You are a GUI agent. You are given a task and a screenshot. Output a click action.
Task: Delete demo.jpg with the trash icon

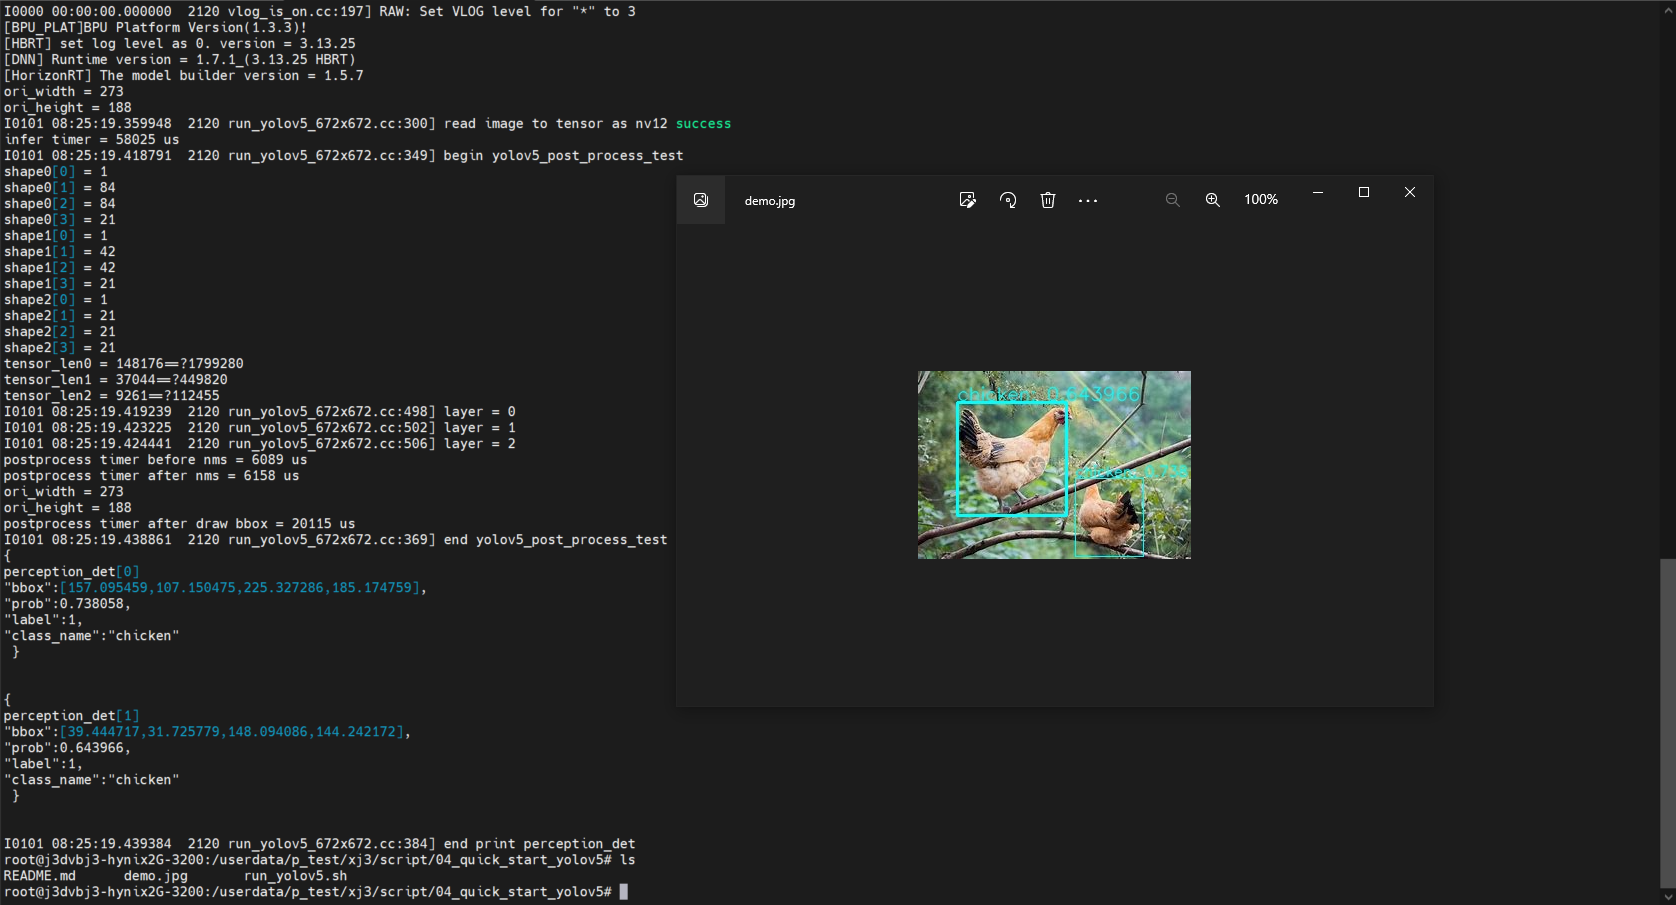(x=1048, y=200)
